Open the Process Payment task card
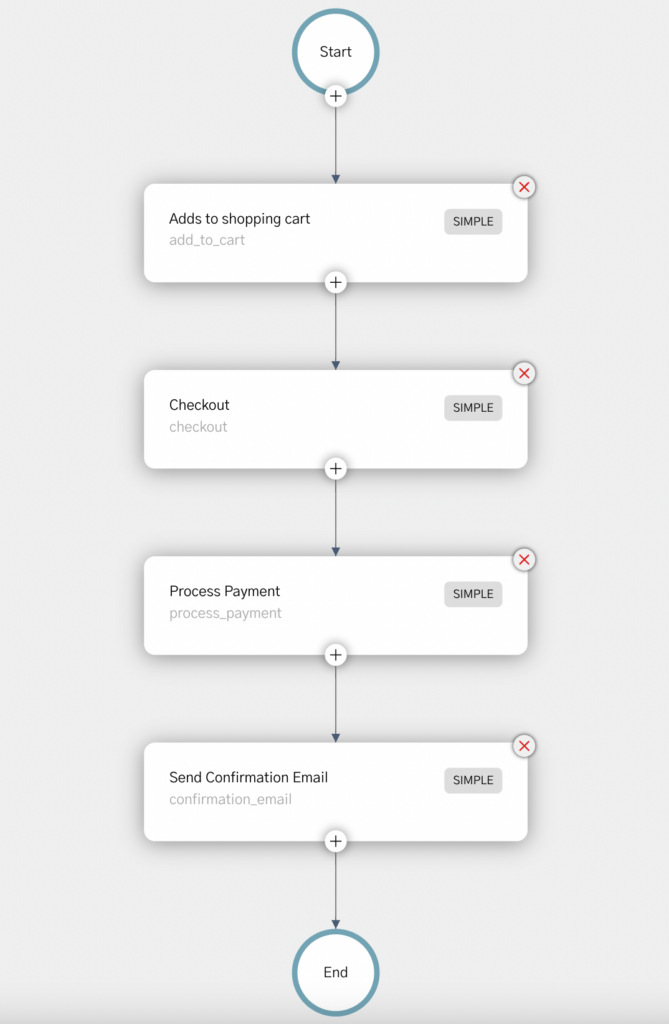Screen dimensions: 669x1024 336,605
